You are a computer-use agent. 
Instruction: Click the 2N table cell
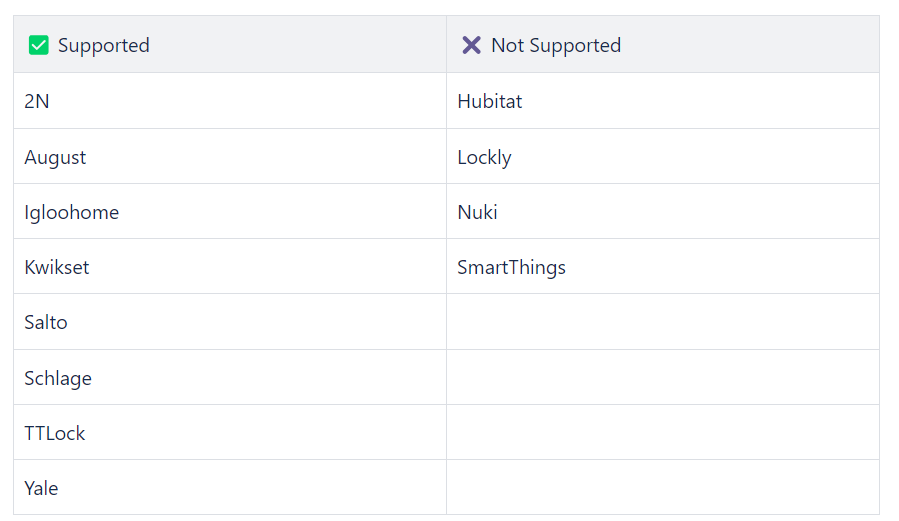pos(230,101)
